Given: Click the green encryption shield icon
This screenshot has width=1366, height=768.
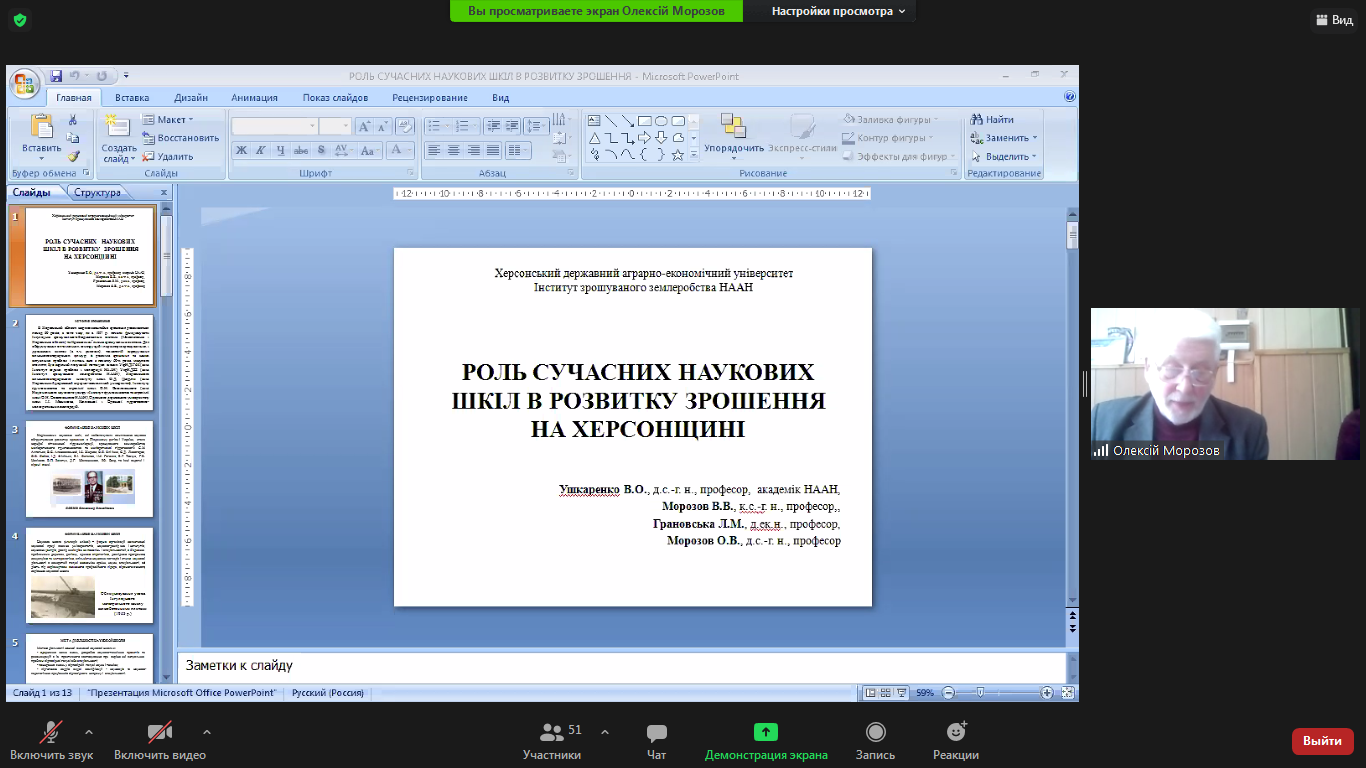Looking at the screenshot, I should (19, 20).
